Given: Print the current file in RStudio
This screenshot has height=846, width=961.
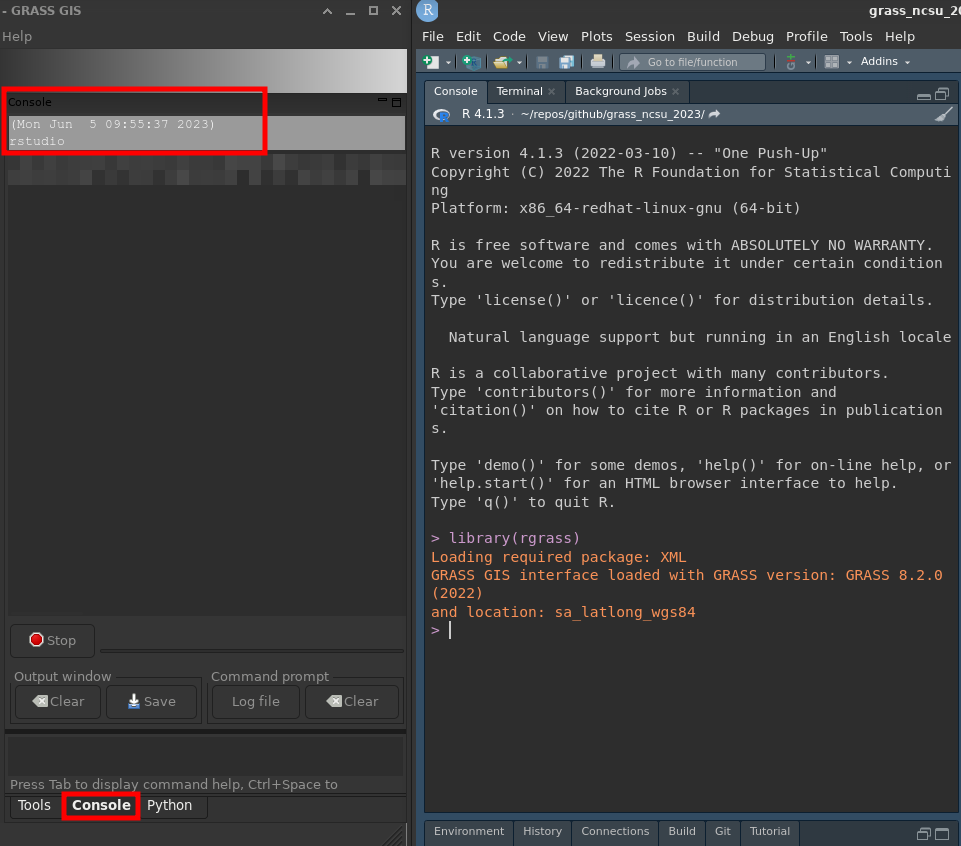Looking at the screenshot, I should point(598,62).
